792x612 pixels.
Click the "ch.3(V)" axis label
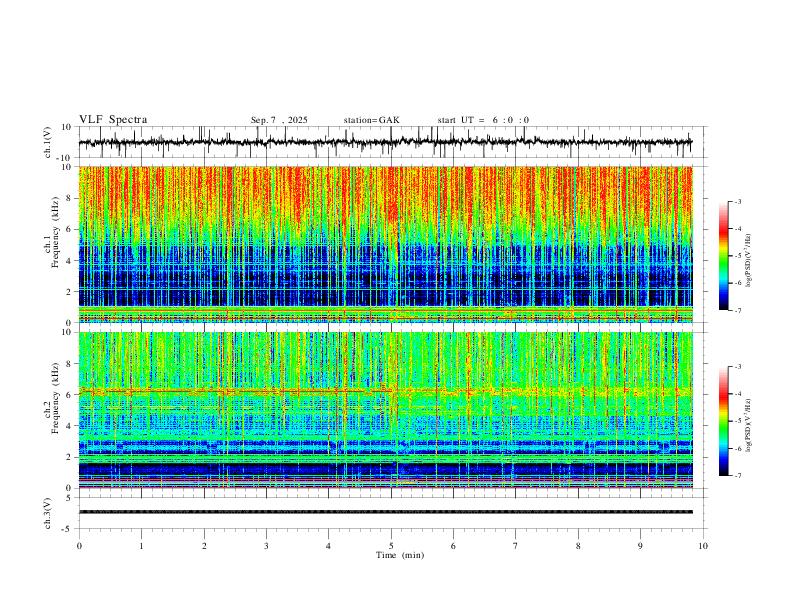(48, 514)
